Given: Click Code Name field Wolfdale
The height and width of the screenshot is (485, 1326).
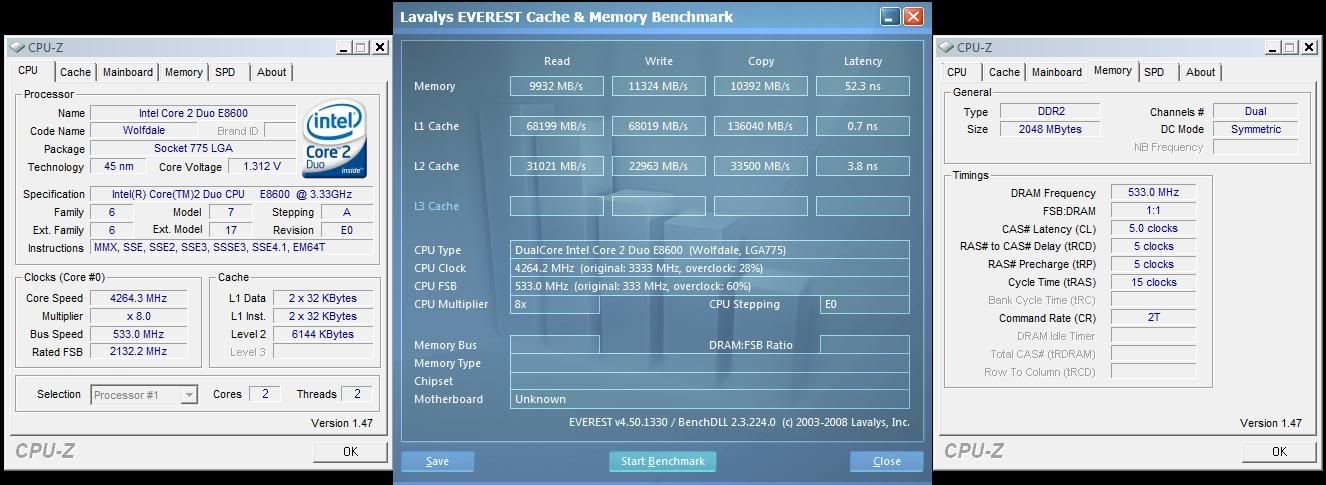Looking at the screenshot, I should click(144, 131).
